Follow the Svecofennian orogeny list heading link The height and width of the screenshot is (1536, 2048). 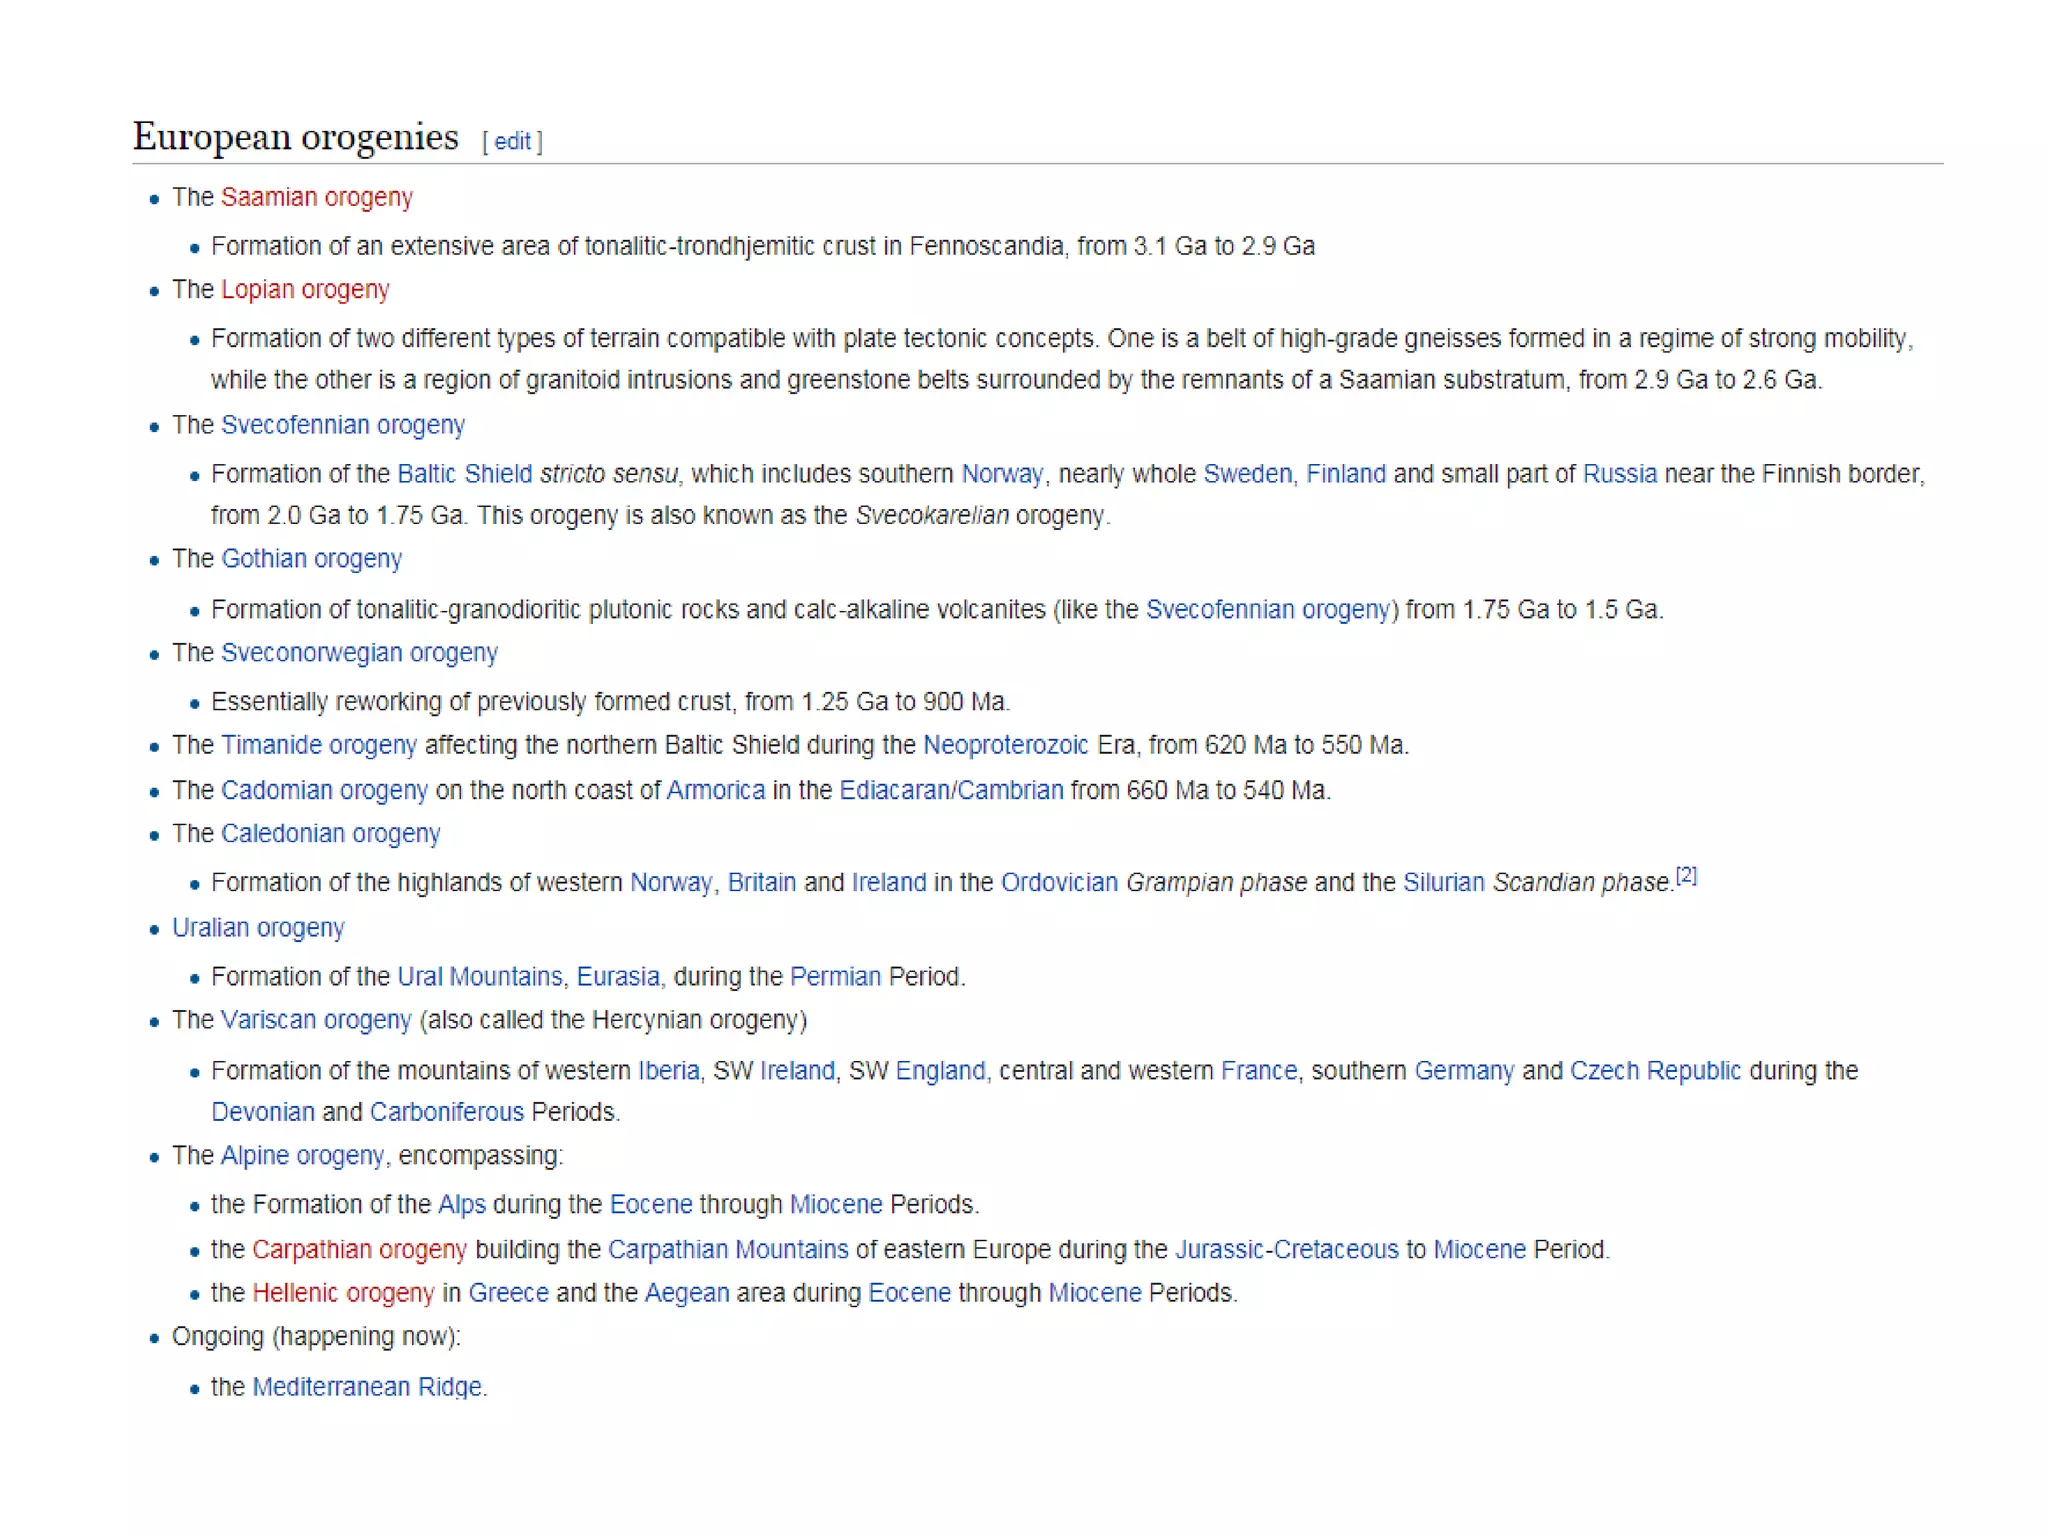point(343,425)
